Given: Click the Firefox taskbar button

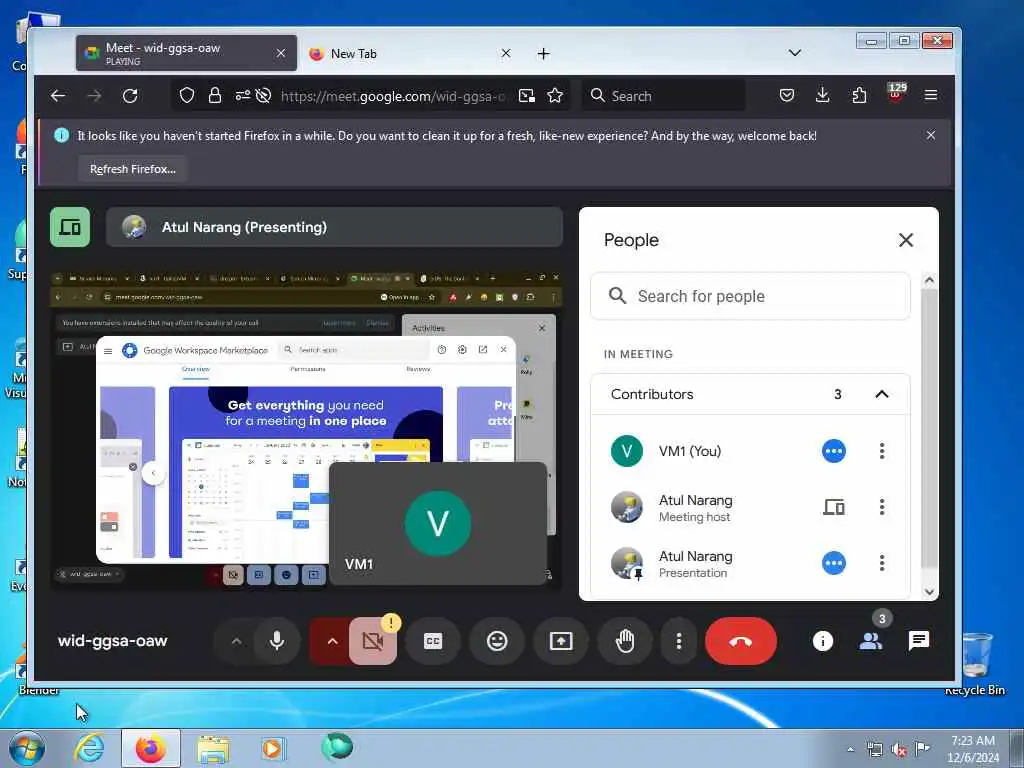Looking at the screenshot, I should pos(151,748).
